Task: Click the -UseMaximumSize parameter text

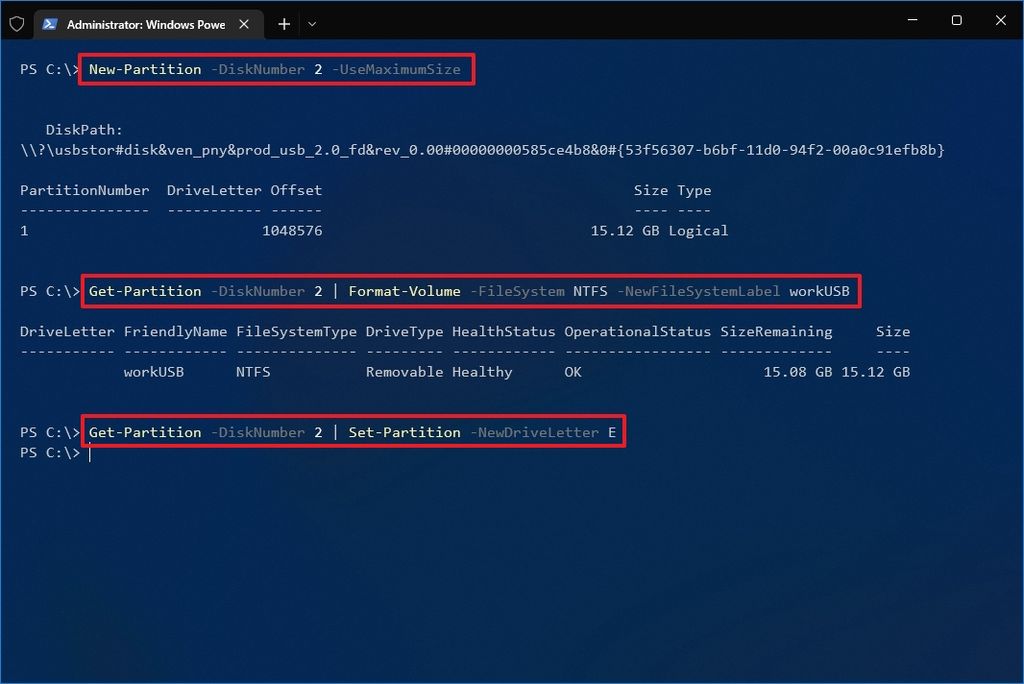Action: click(399, 69)
